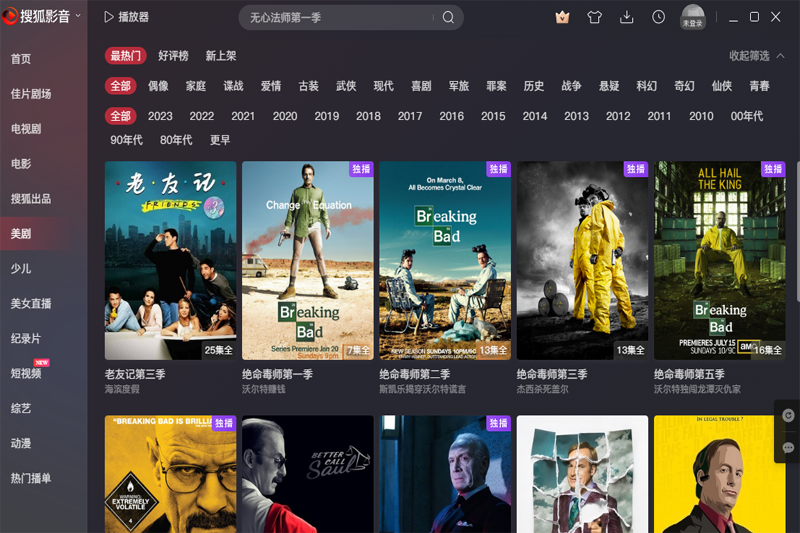This screenshot has height=533, width=800.
Task: Filter by genre 偶像
Action: coord(158,86)
